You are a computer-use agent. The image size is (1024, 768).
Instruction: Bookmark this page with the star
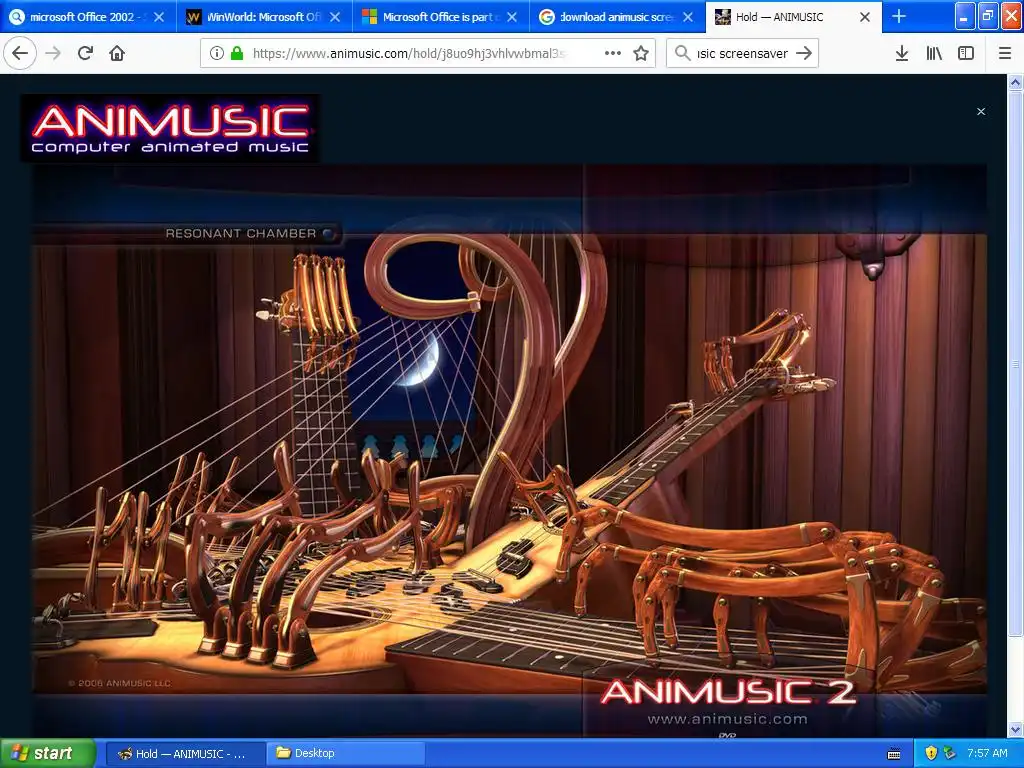tap(641, 53)
